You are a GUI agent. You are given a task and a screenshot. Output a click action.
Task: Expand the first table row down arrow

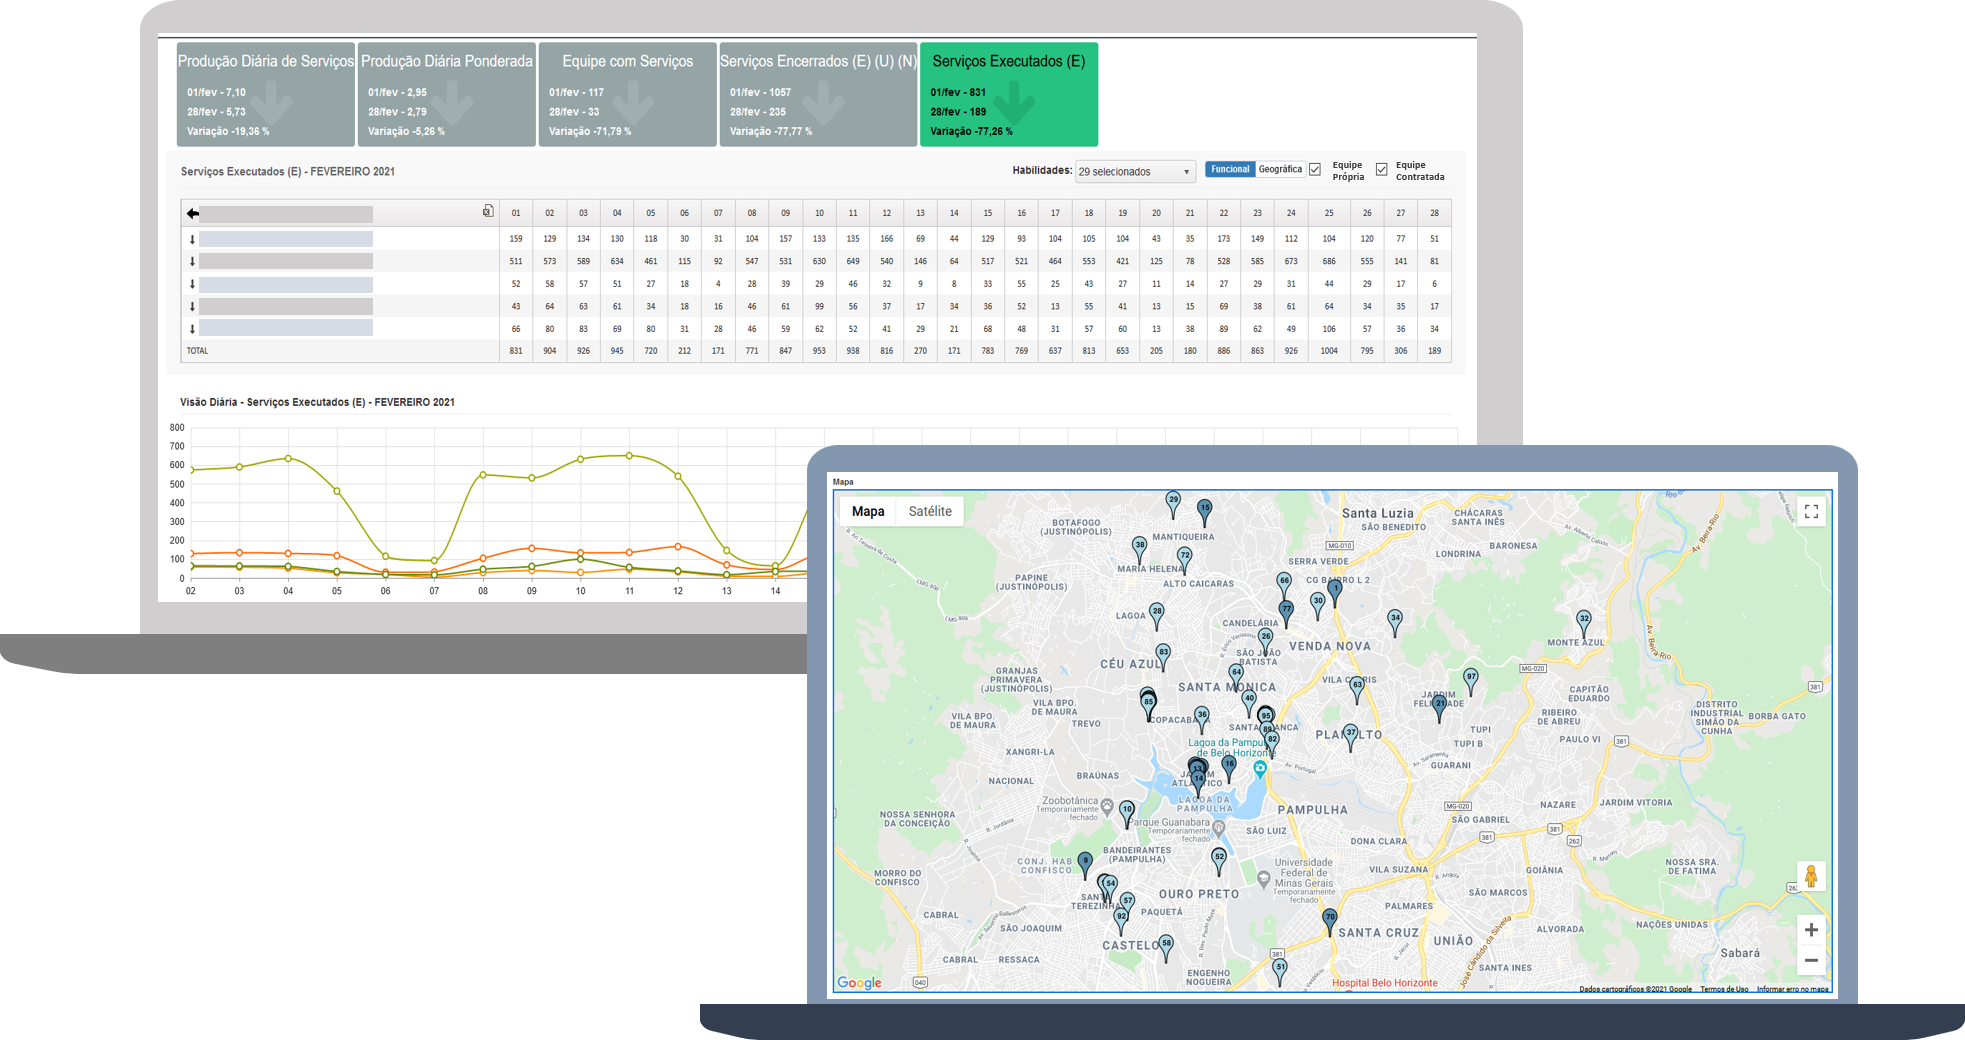click(x=192, y=240)
